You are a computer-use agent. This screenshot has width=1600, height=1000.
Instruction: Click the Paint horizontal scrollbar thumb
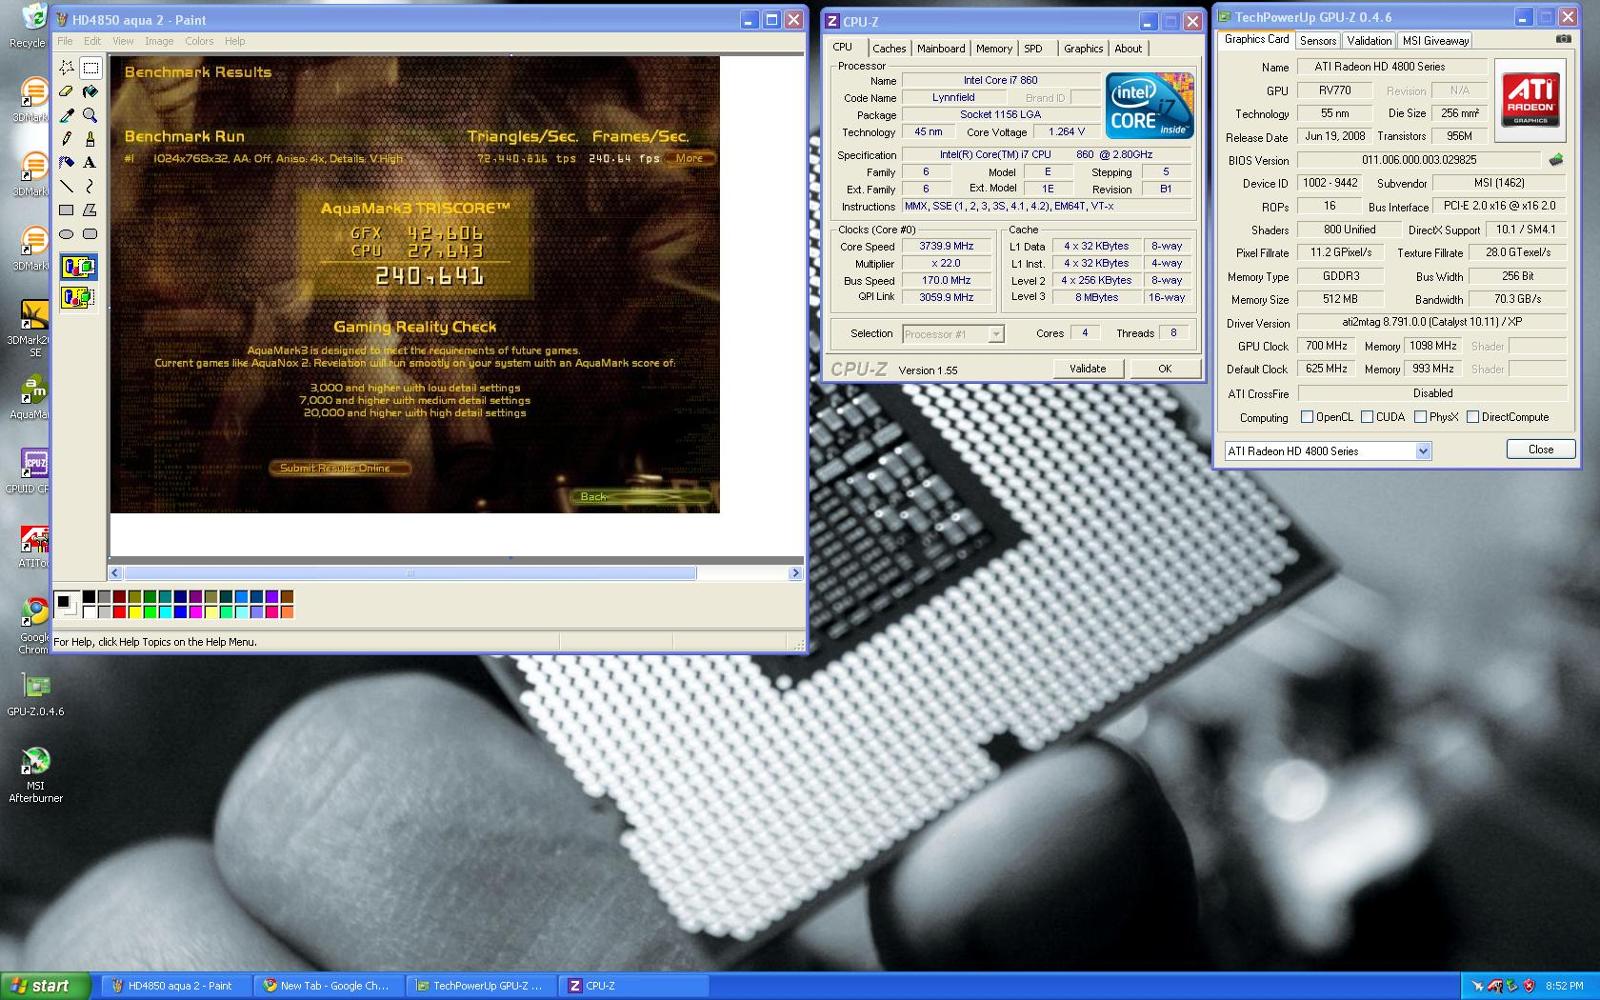click(x=410, y=573)
